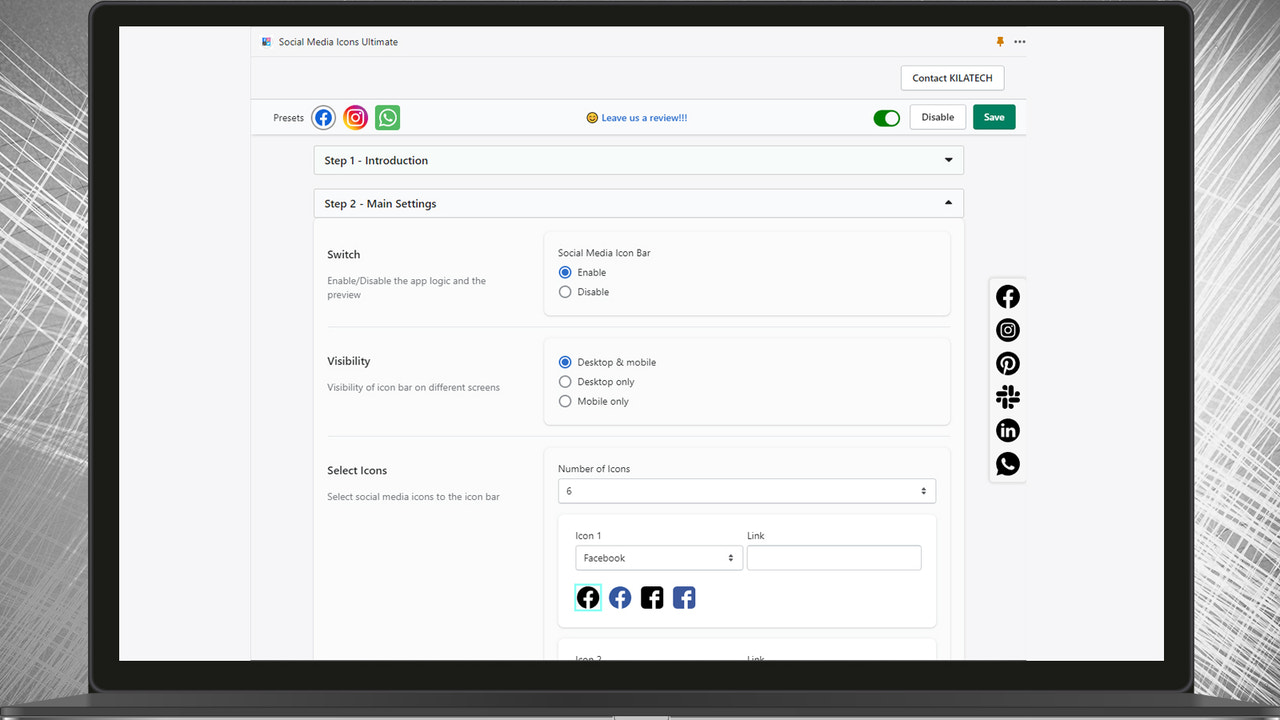Select the Facebook preset icon
This screenshot has height=720, width=1280.
point(322,117)
